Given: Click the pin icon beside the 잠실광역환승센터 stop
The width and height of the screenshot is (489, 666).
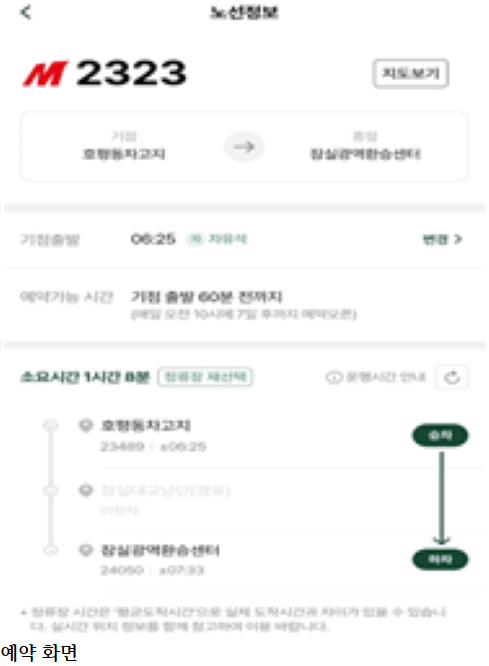Looking at the screenshot, I should click(x=86, y=550).
